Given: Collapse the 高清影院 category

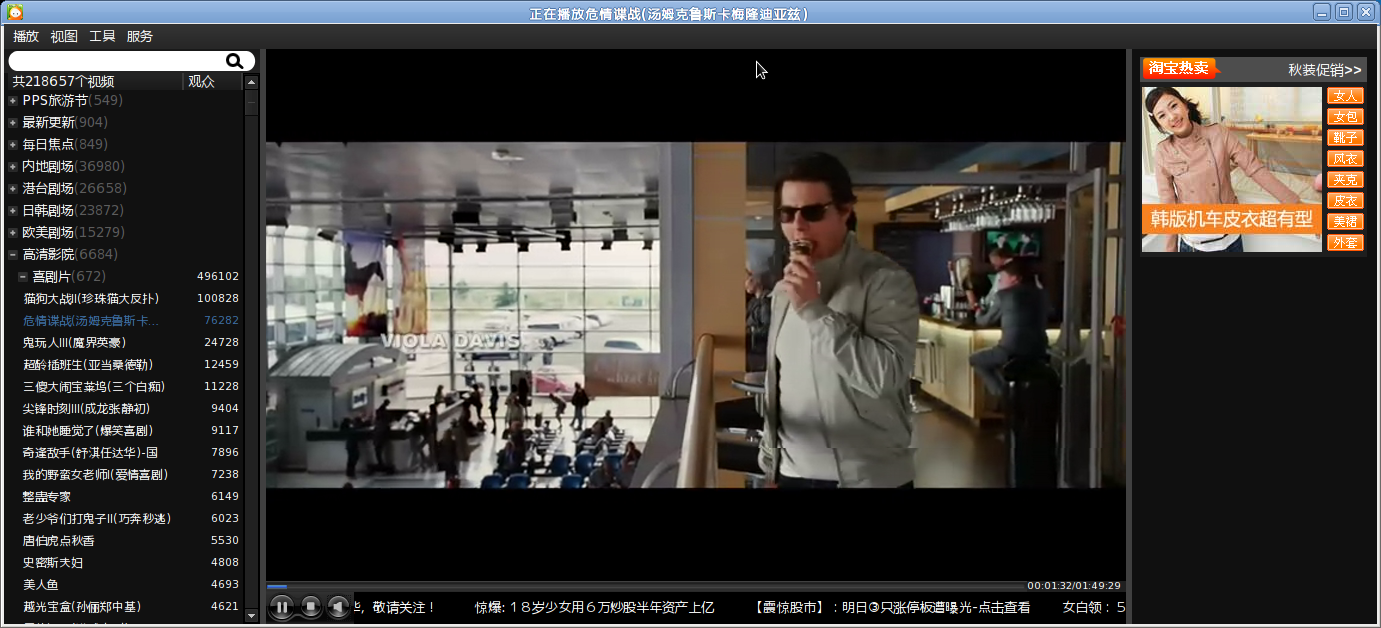Looking at the screenshot, I should click(x=13, y=255).
